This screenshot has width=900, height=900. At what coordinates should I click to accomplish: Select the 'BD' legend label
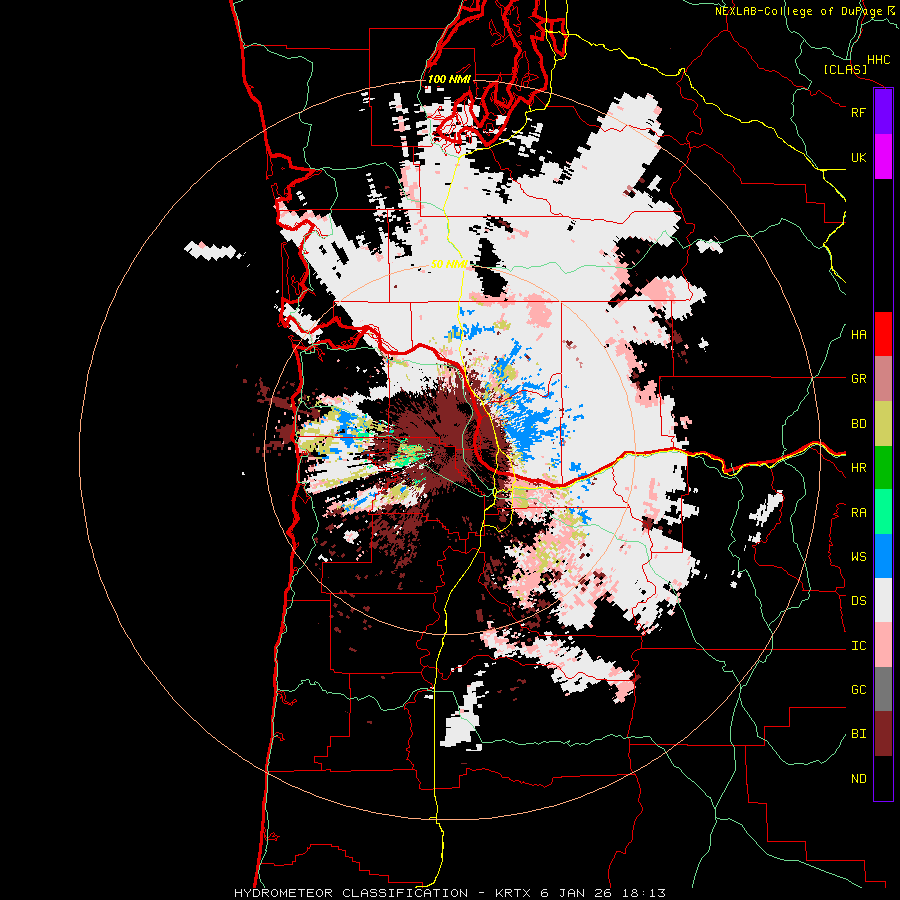pyautogui.click(x=858, y=424)
